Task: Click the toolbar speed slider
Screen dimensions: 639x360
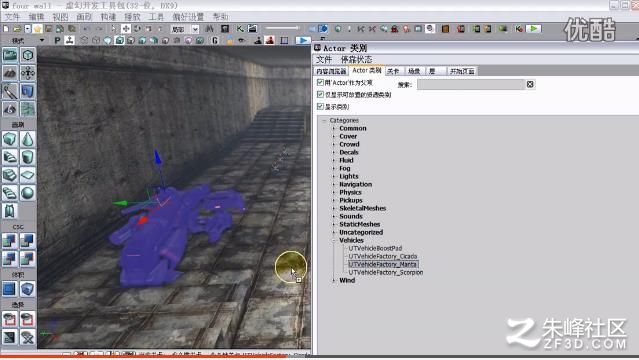Action: coord(282,28)
